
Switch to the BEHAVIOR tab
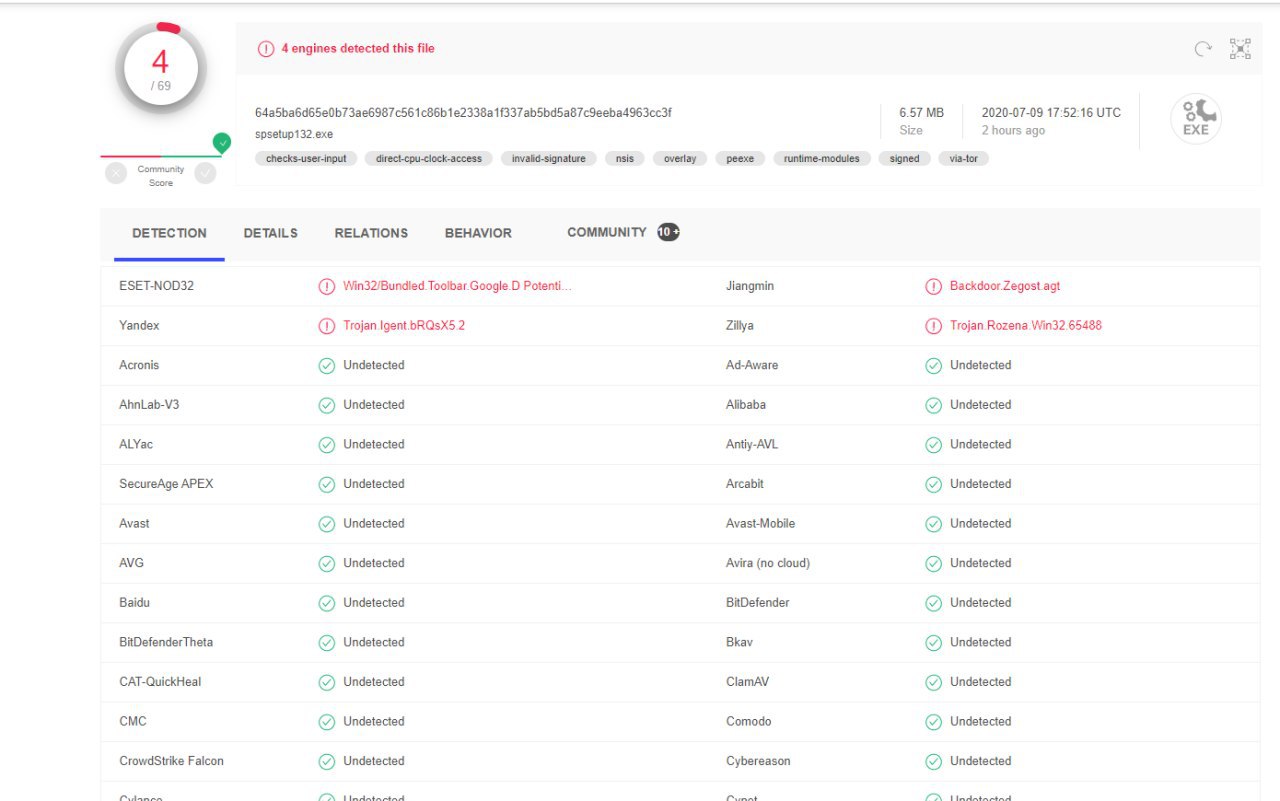[478, 233]
